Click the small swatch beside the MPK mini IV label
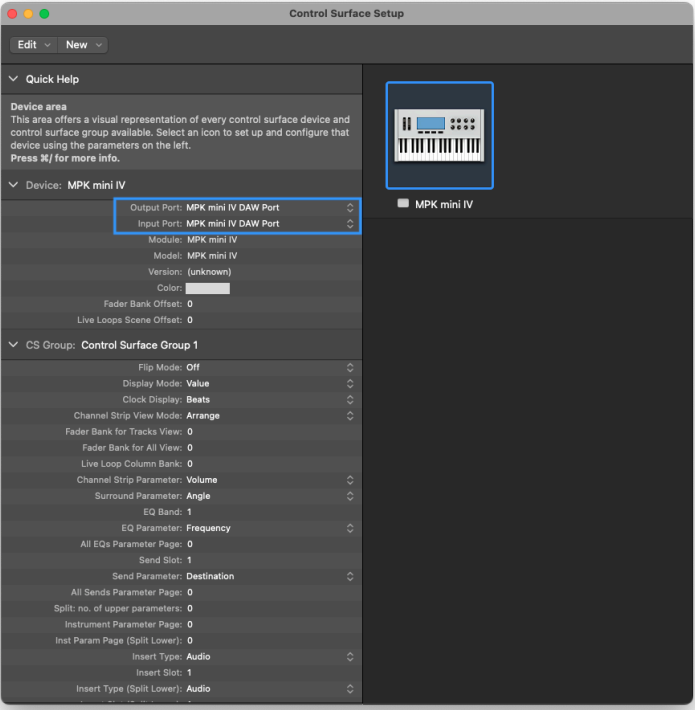Screen dimensions: 695x710 [x=403, y=203]
